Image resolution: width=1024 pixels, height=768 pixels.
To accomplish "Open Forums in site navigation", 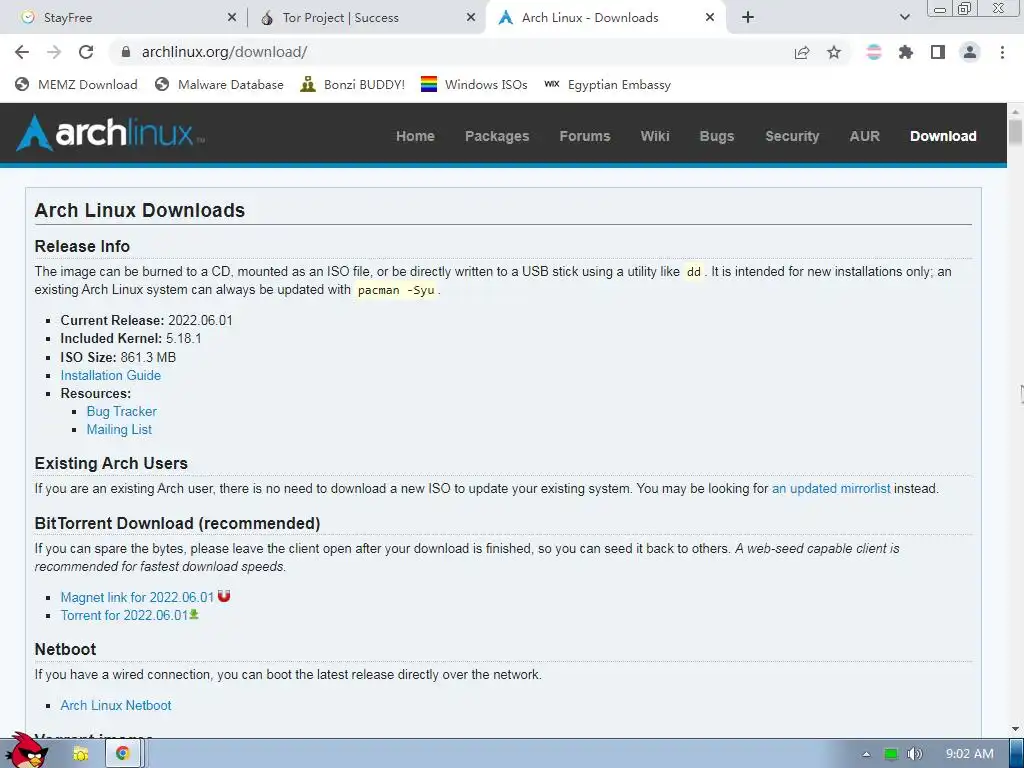I will (585, 136).
